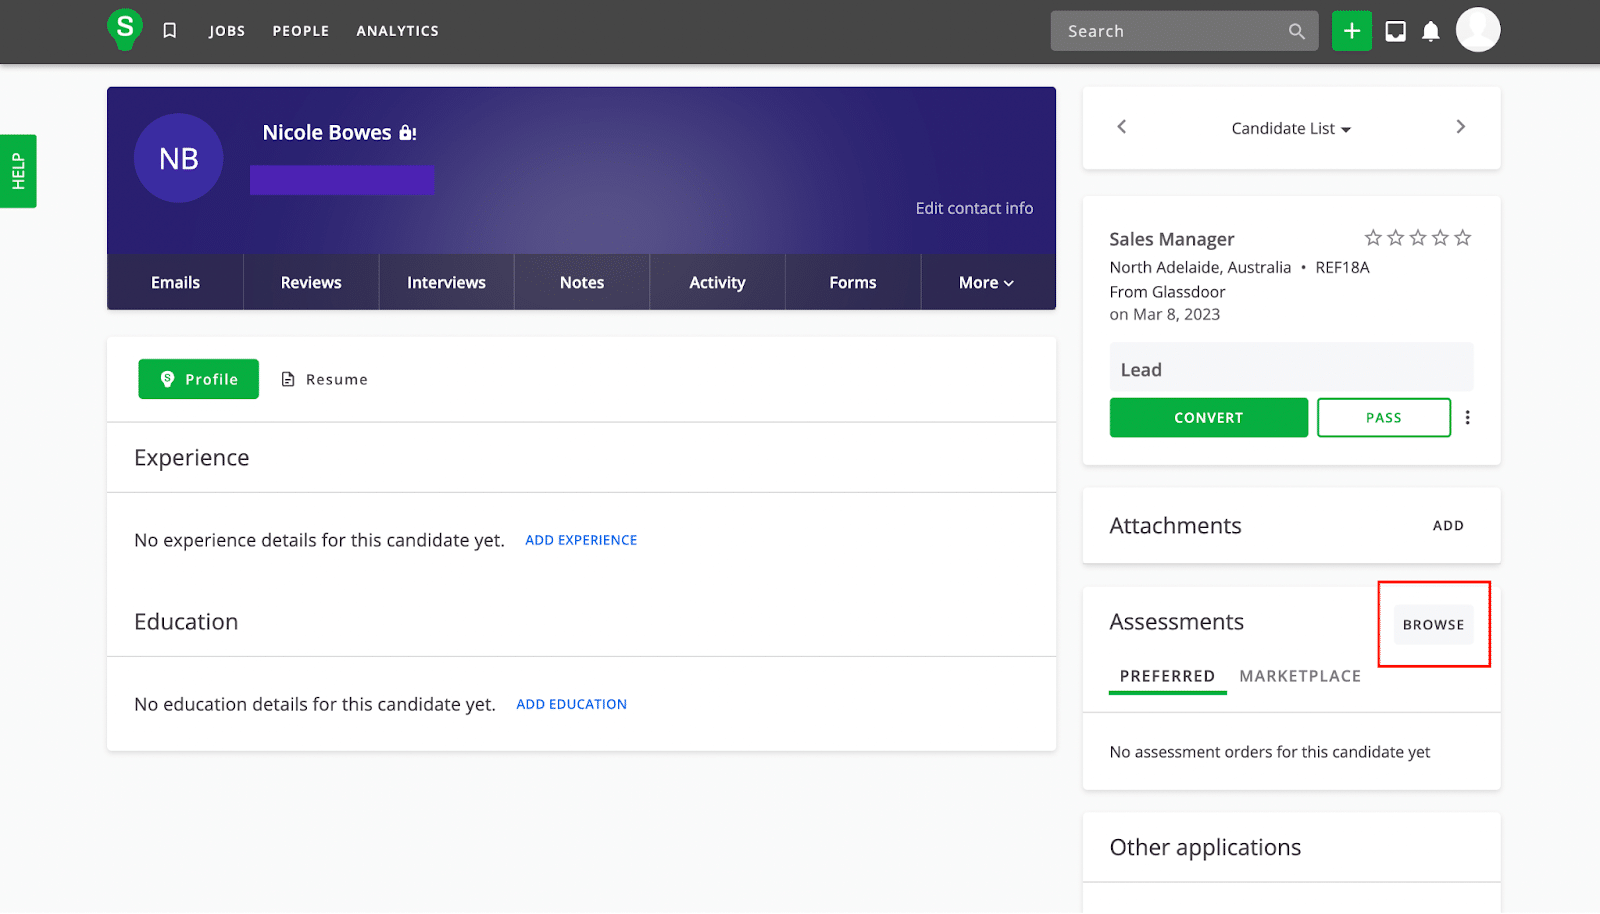Open the three-dot menu next to PASS

pyautogui.click(x=1467, y=417)
